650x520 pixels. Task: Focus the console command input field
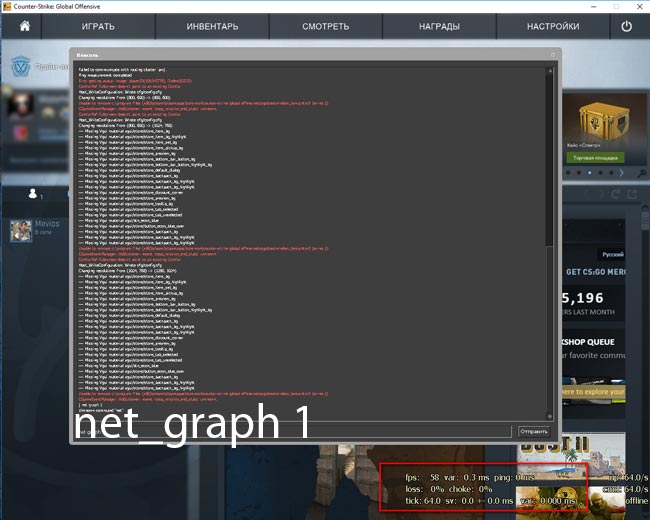click(293, 432)
